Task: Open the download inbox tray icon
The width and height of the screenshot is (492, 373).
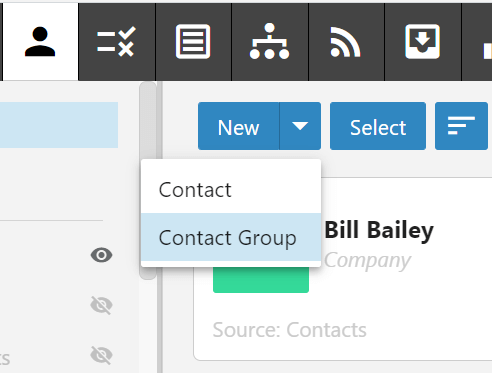Action: (422, 42)
